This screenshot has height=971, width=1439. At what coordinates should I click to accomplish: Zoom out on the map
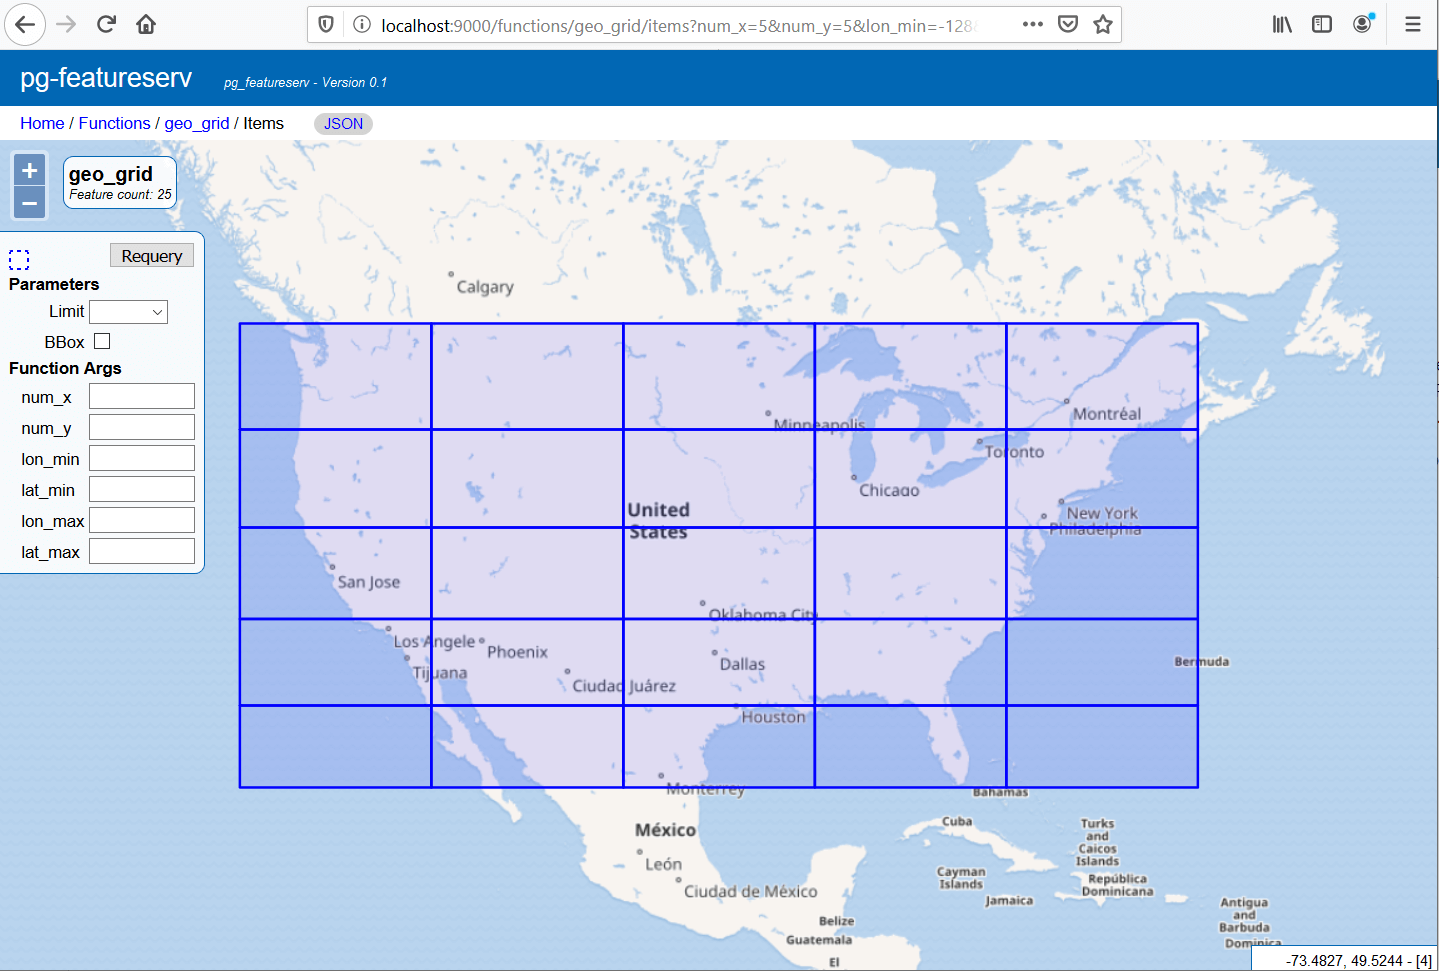[x=29, y=203]
